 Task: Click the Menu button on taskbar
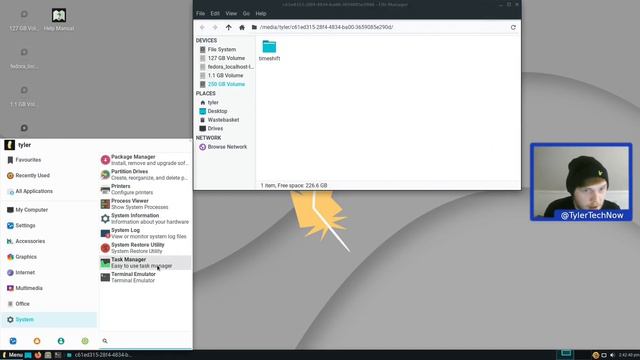click(x=12, y=355)
